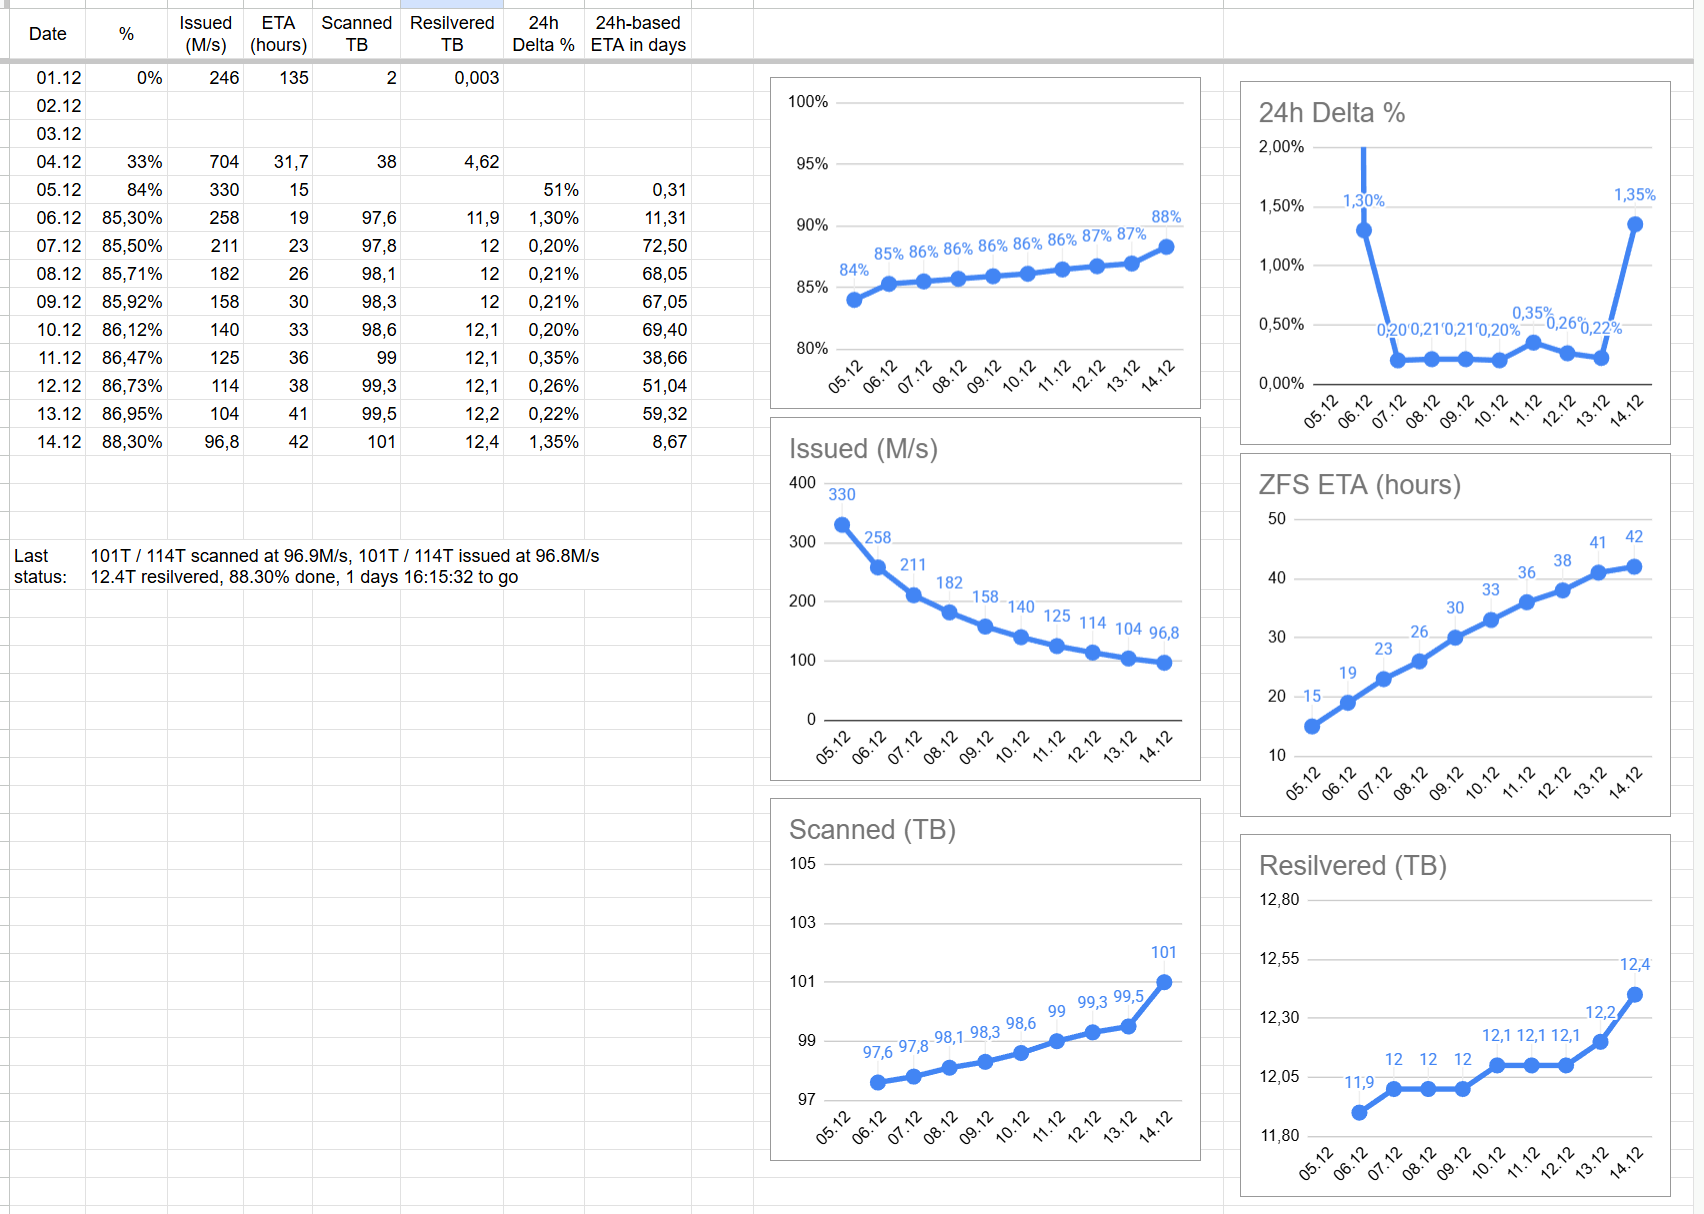The image size is (1704, 1214).
Task: Click the Issued (M/s) chart title
Action: (x=863, y=449)
